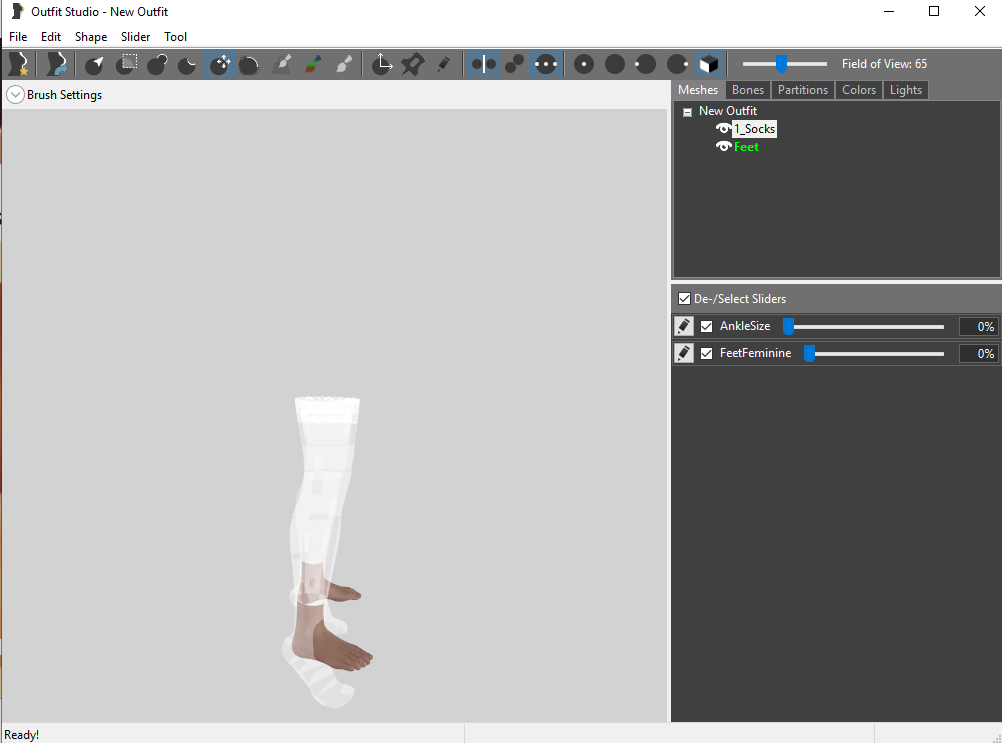Uncheck the FeetFeminine slider checkbox
Image resolution: width=1002 pixels, height=743 pixels.
[x=706, y=353]
